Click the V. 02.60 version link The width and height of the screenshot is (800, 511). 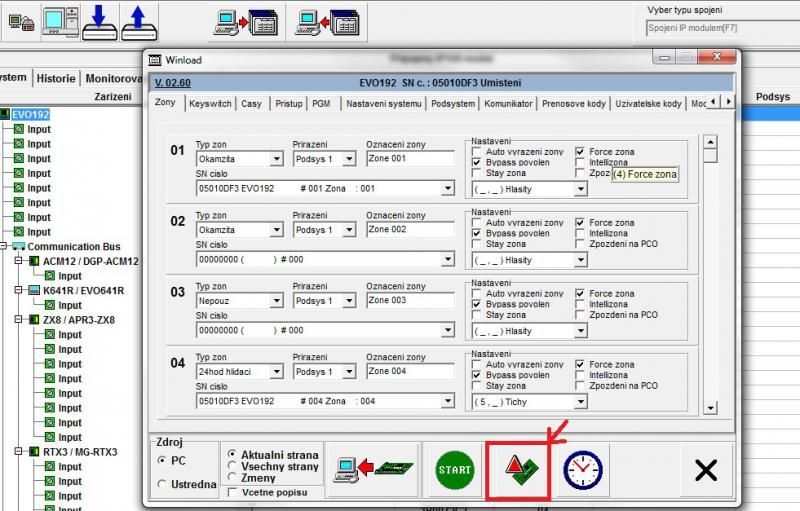[x=172, y=81]
